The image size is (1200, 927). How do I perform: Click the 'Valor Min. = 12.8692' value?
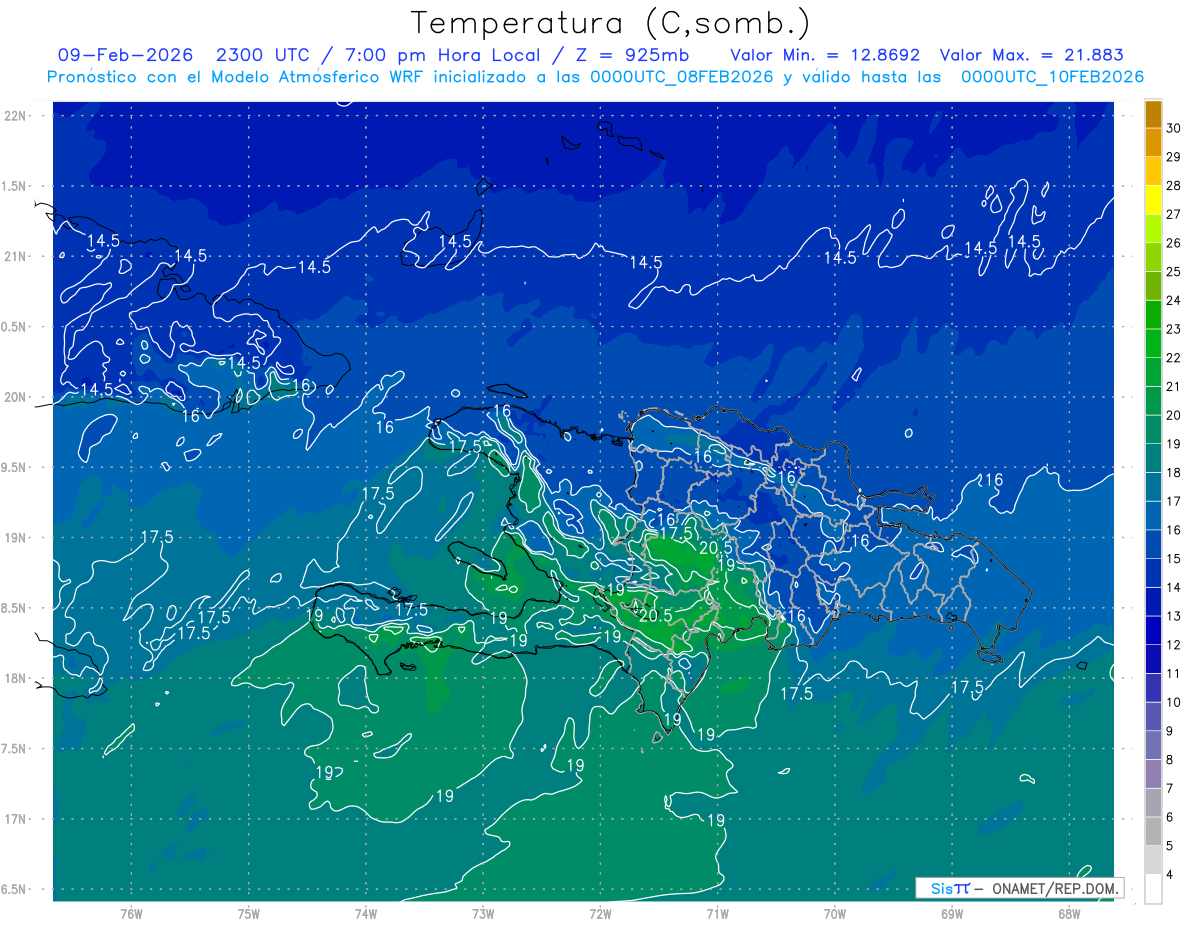tap(825, 56)
